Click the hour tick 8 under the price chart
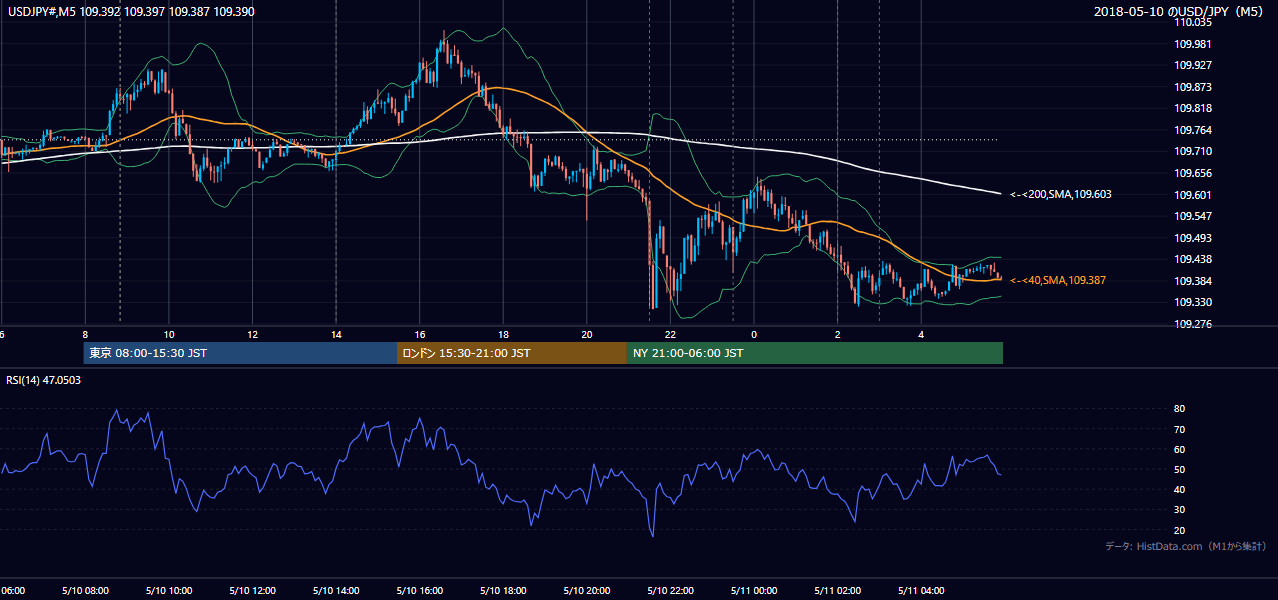This screenshot has height=600, width=1278. [85, 335]
